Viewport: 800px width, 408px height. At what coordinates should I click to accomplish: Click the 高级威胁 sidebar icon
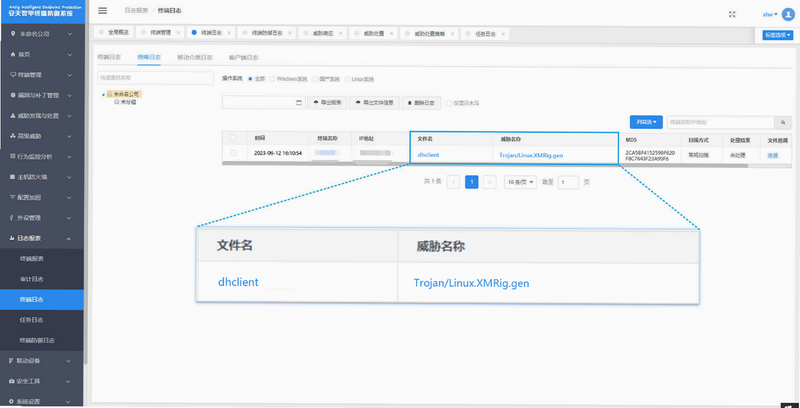[x=13, y=136]
